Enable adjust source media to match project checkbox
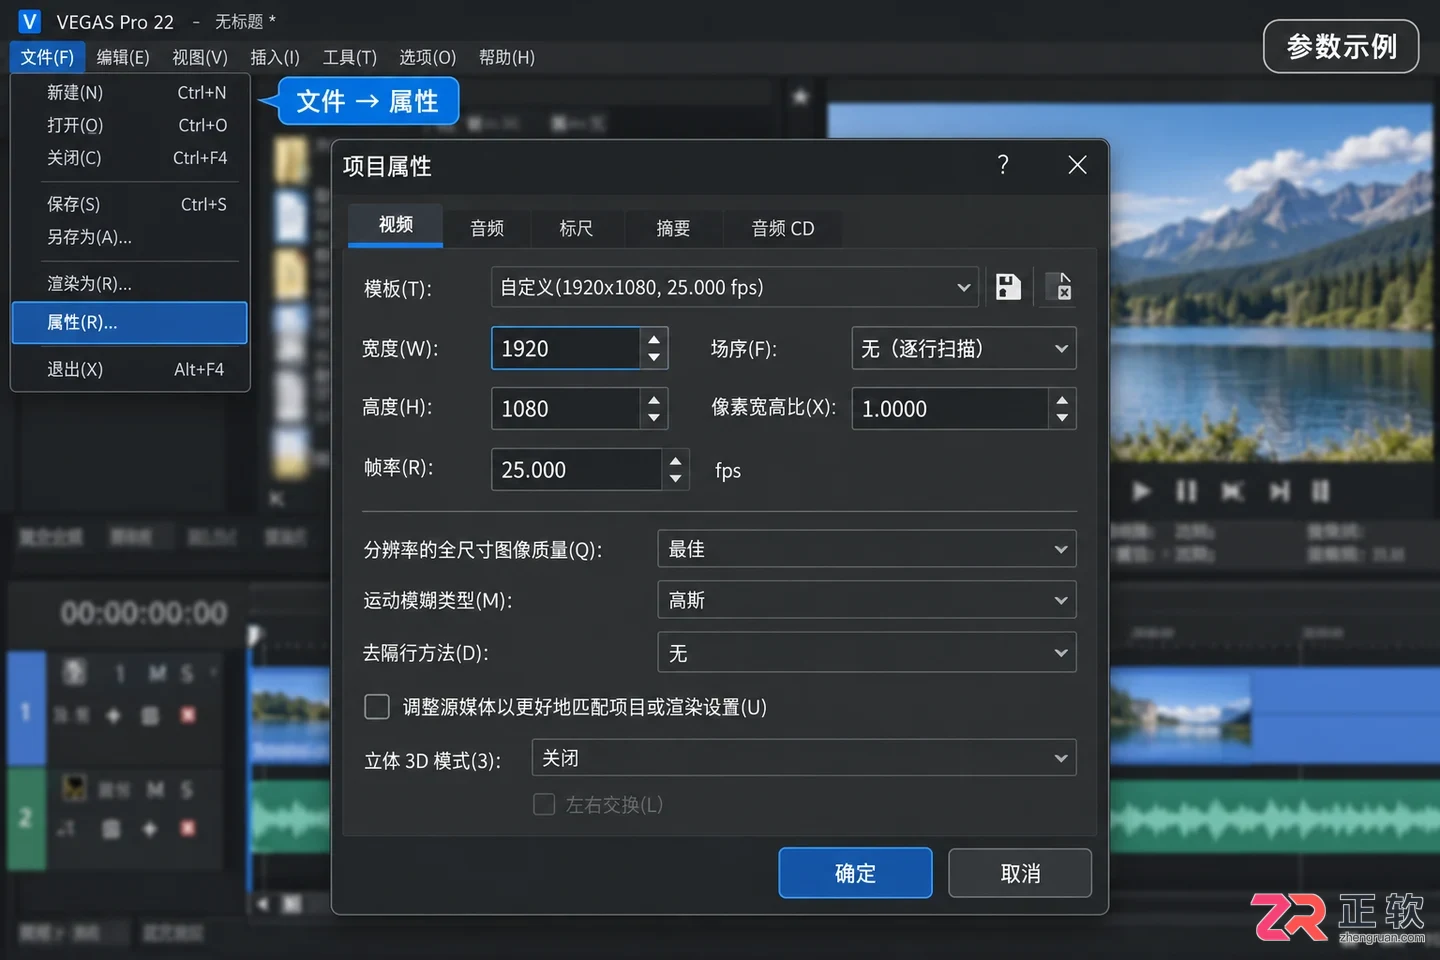The image size is (1440, 960). click(377, 707)
